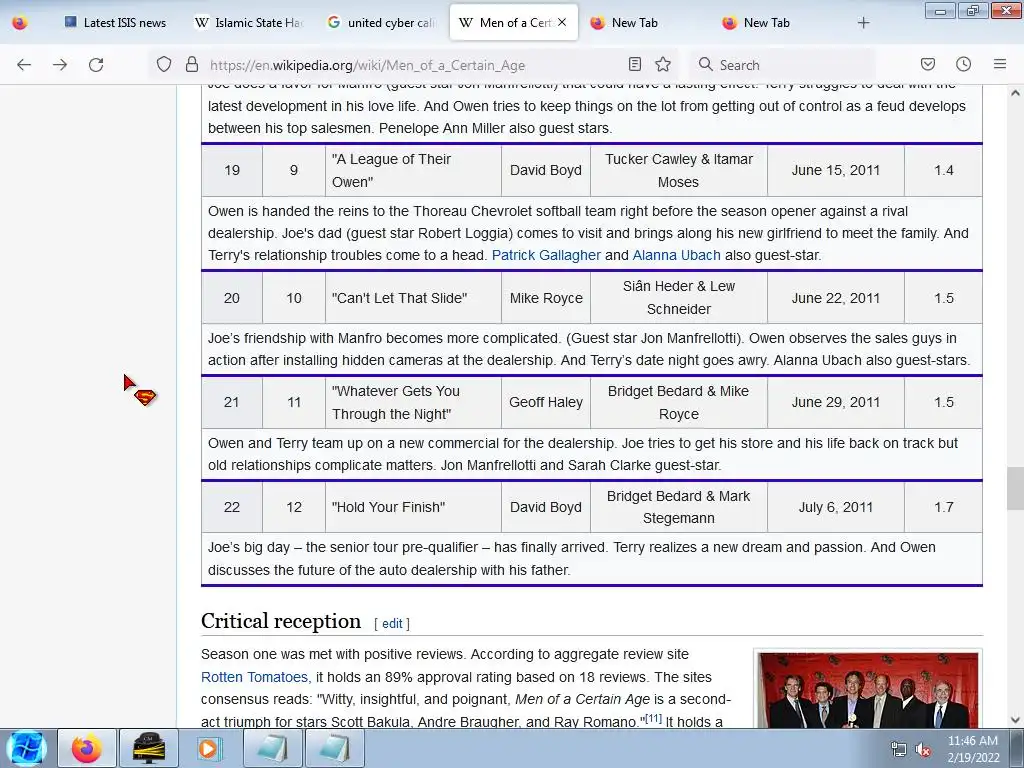1024x768 pixels.
Task: Click writers "Tucker Cawley & Itamar Moses"
Action: [x=679, y=170]
